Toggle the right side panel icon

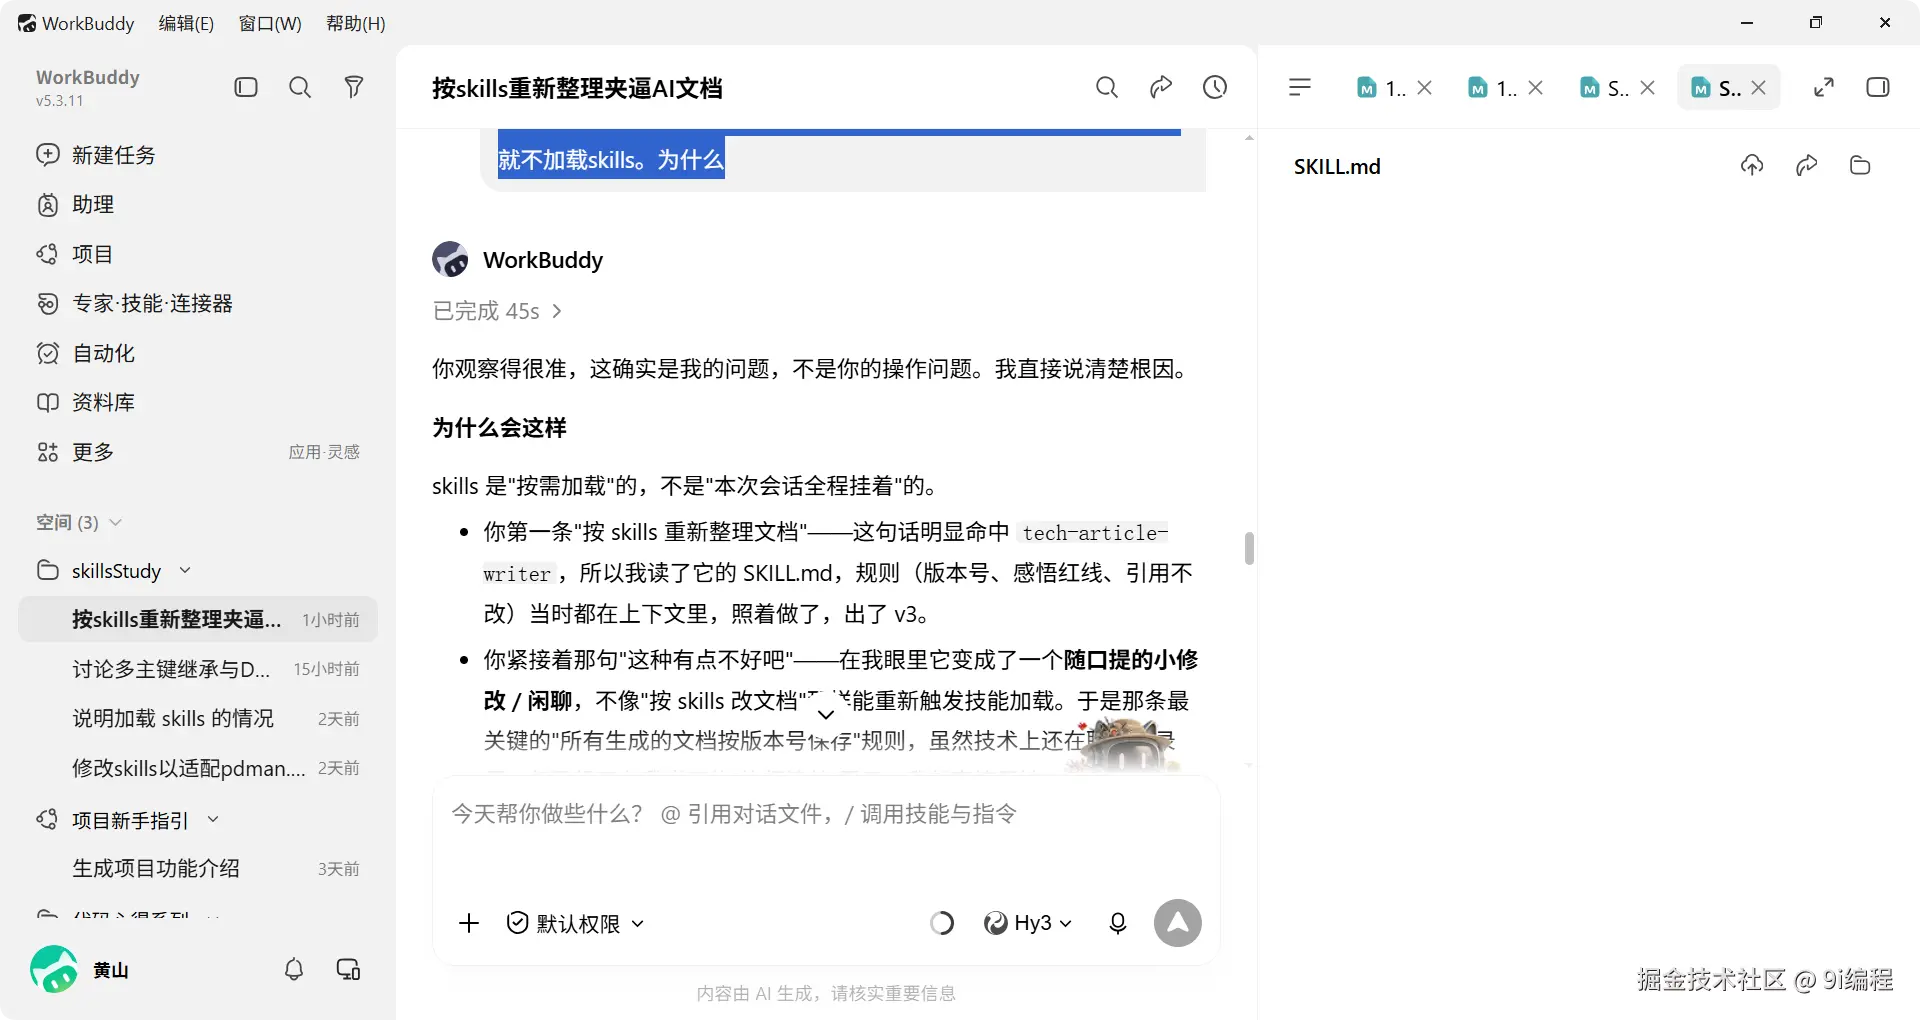tap(1878, 88)
